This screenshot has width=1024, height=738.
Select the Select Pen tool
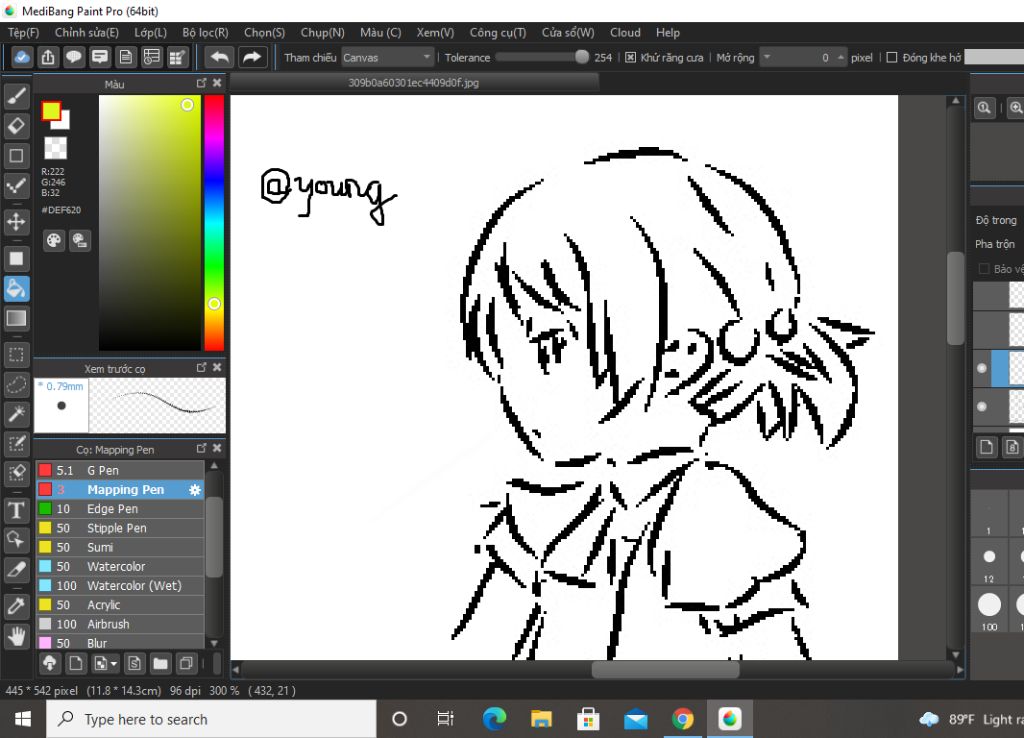[x=16, y=443]
